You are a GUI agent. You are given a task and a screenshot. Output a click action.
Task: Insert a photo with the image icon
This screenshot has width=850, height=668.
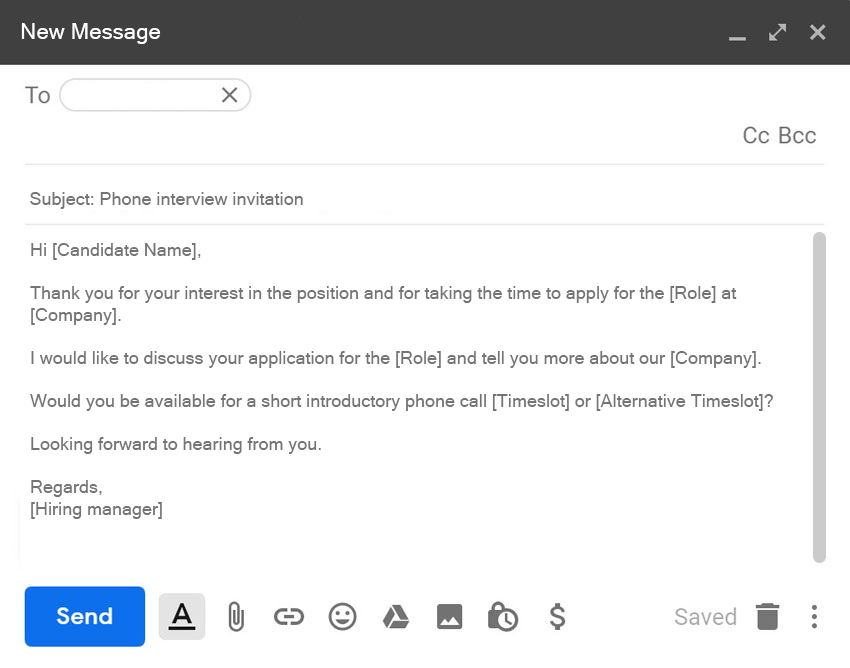[x=449, y=617]
